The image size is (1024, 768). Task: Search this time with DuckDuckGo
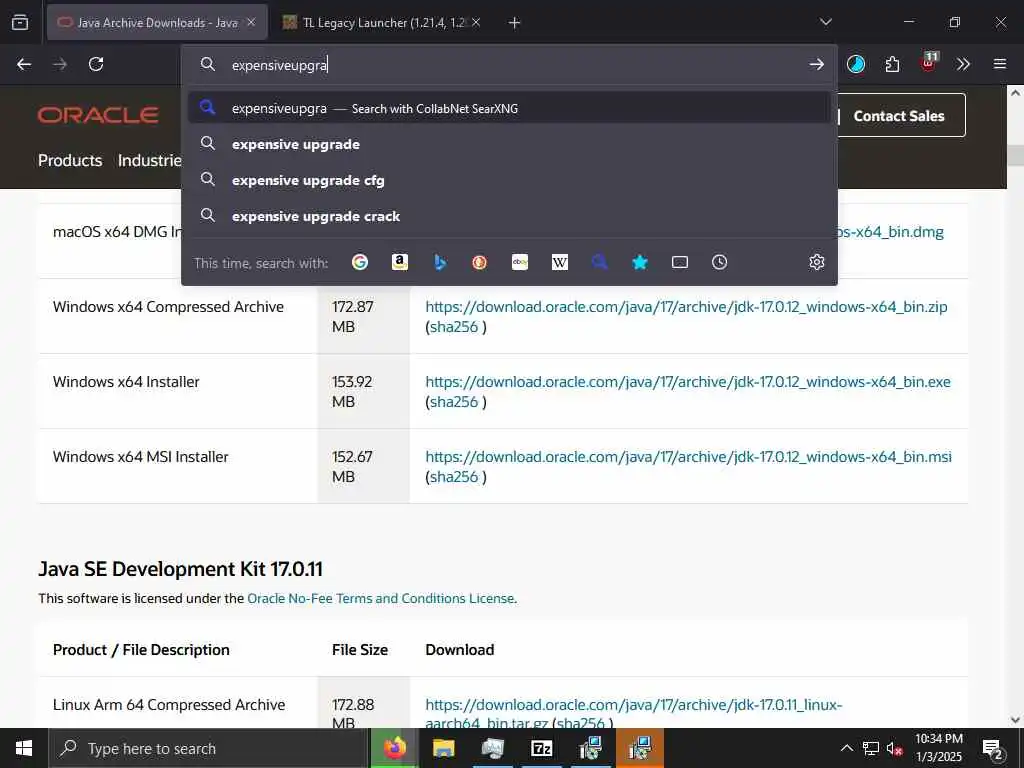pyautogui.click(x=480, y=263)
